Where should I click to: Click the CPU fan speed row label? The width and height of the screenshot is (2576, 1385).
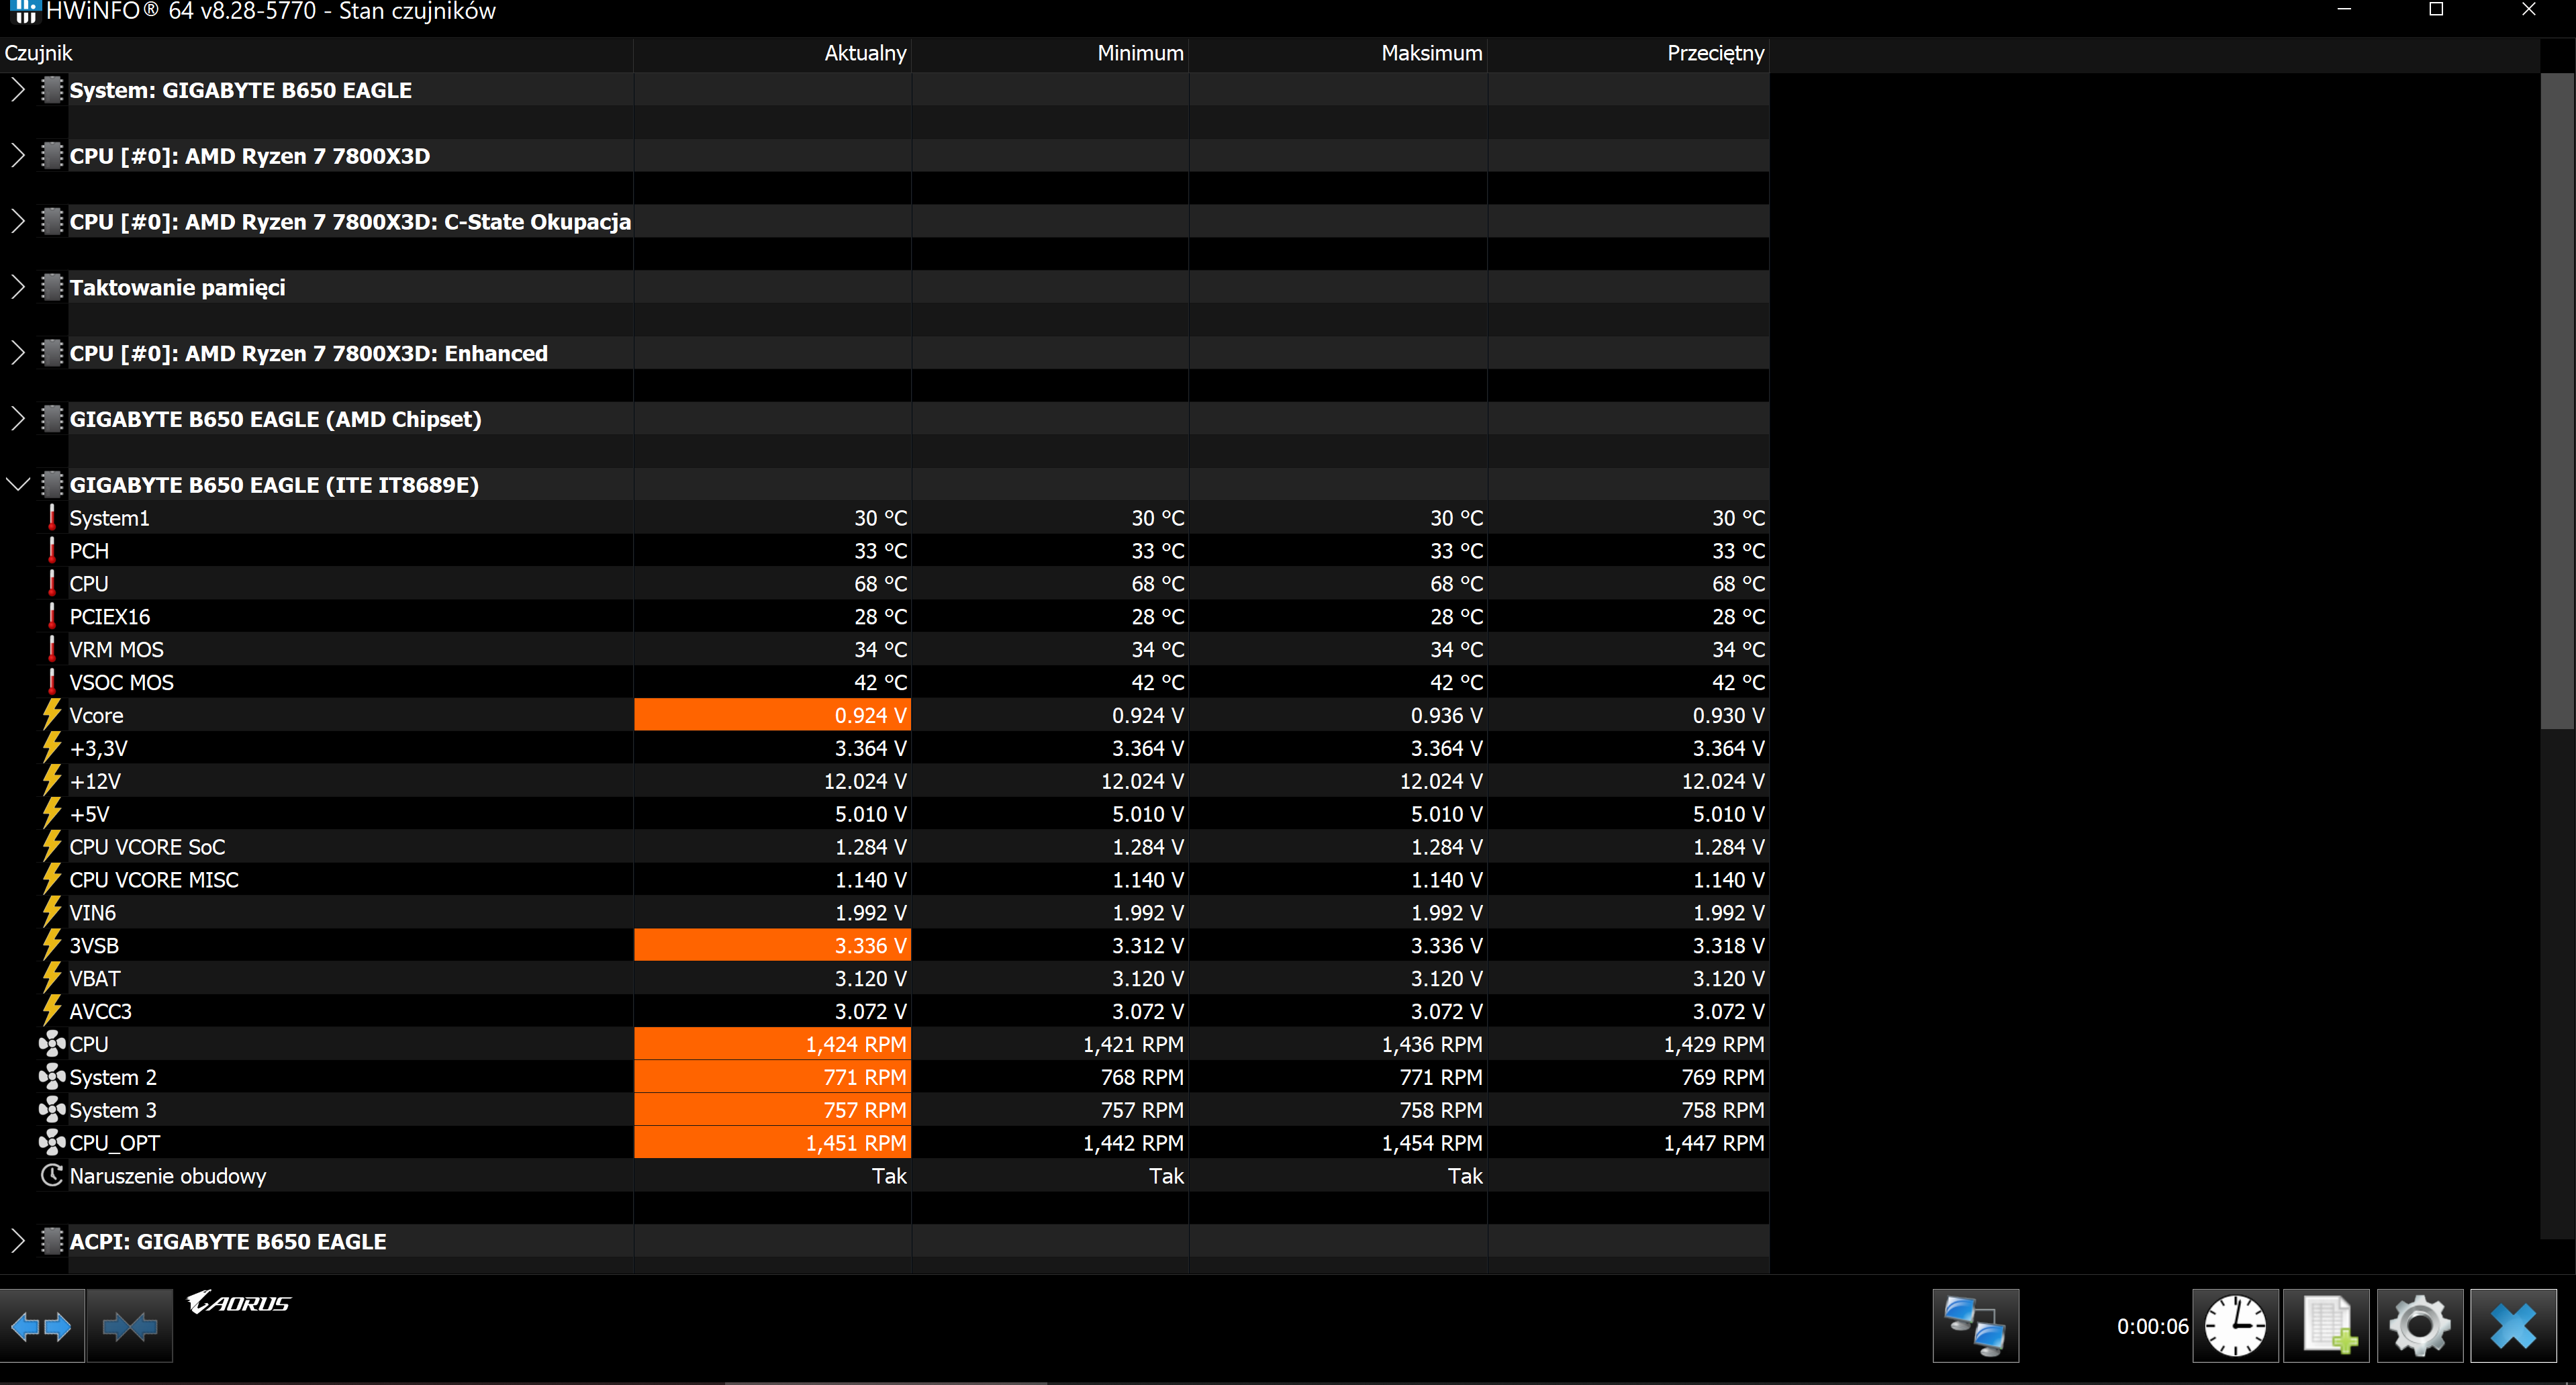[89, 1043]
